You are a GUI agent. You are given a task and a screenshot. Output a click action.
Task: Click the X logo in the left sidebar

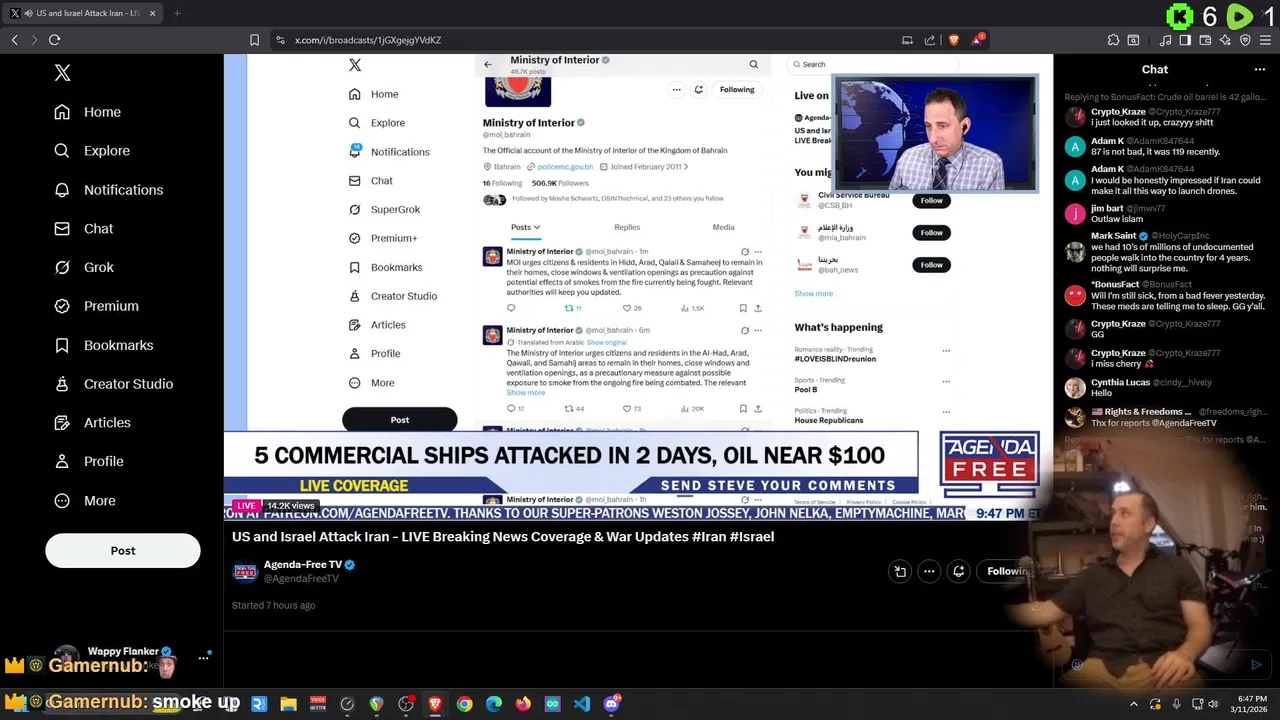click(x=62, y=73)
